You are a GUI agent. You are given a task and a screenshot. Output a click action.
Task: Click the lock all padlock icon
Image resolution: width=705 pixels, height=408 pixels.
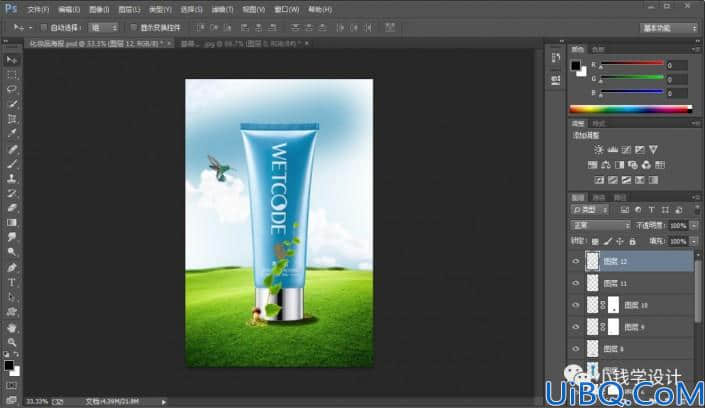[x=633, y=242]
